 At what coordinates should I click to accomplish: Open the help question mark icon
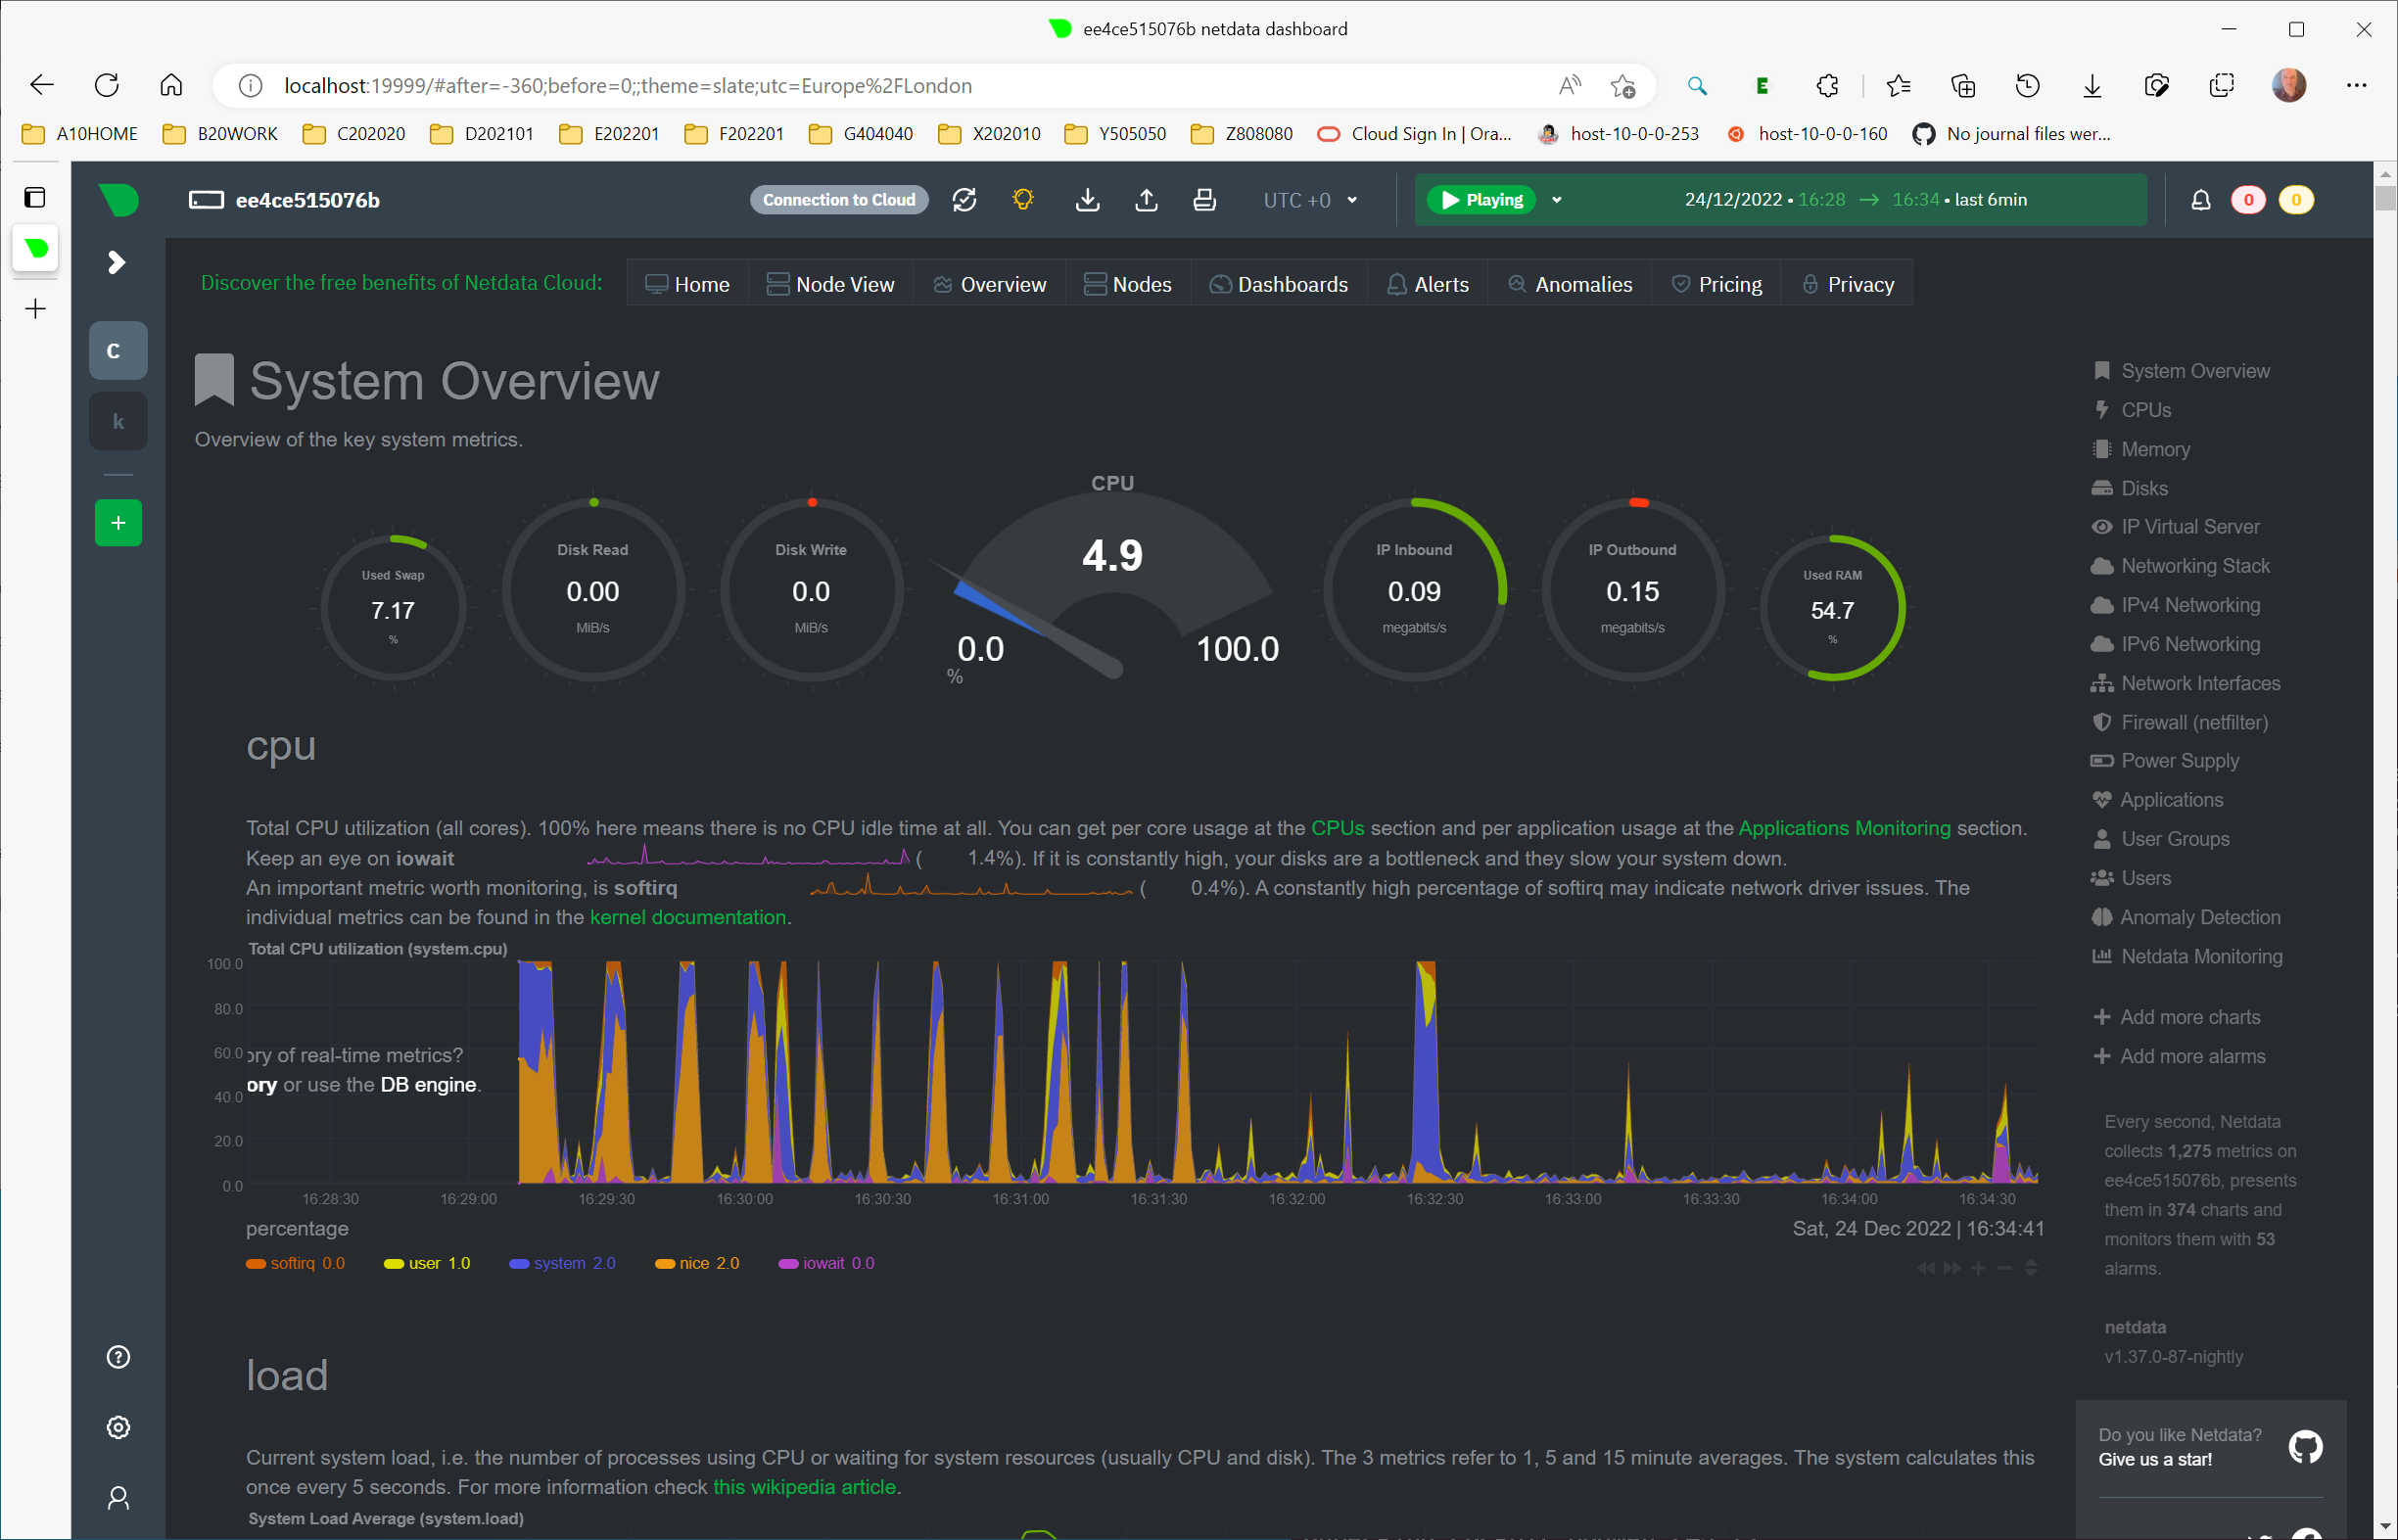(118, 1357)
